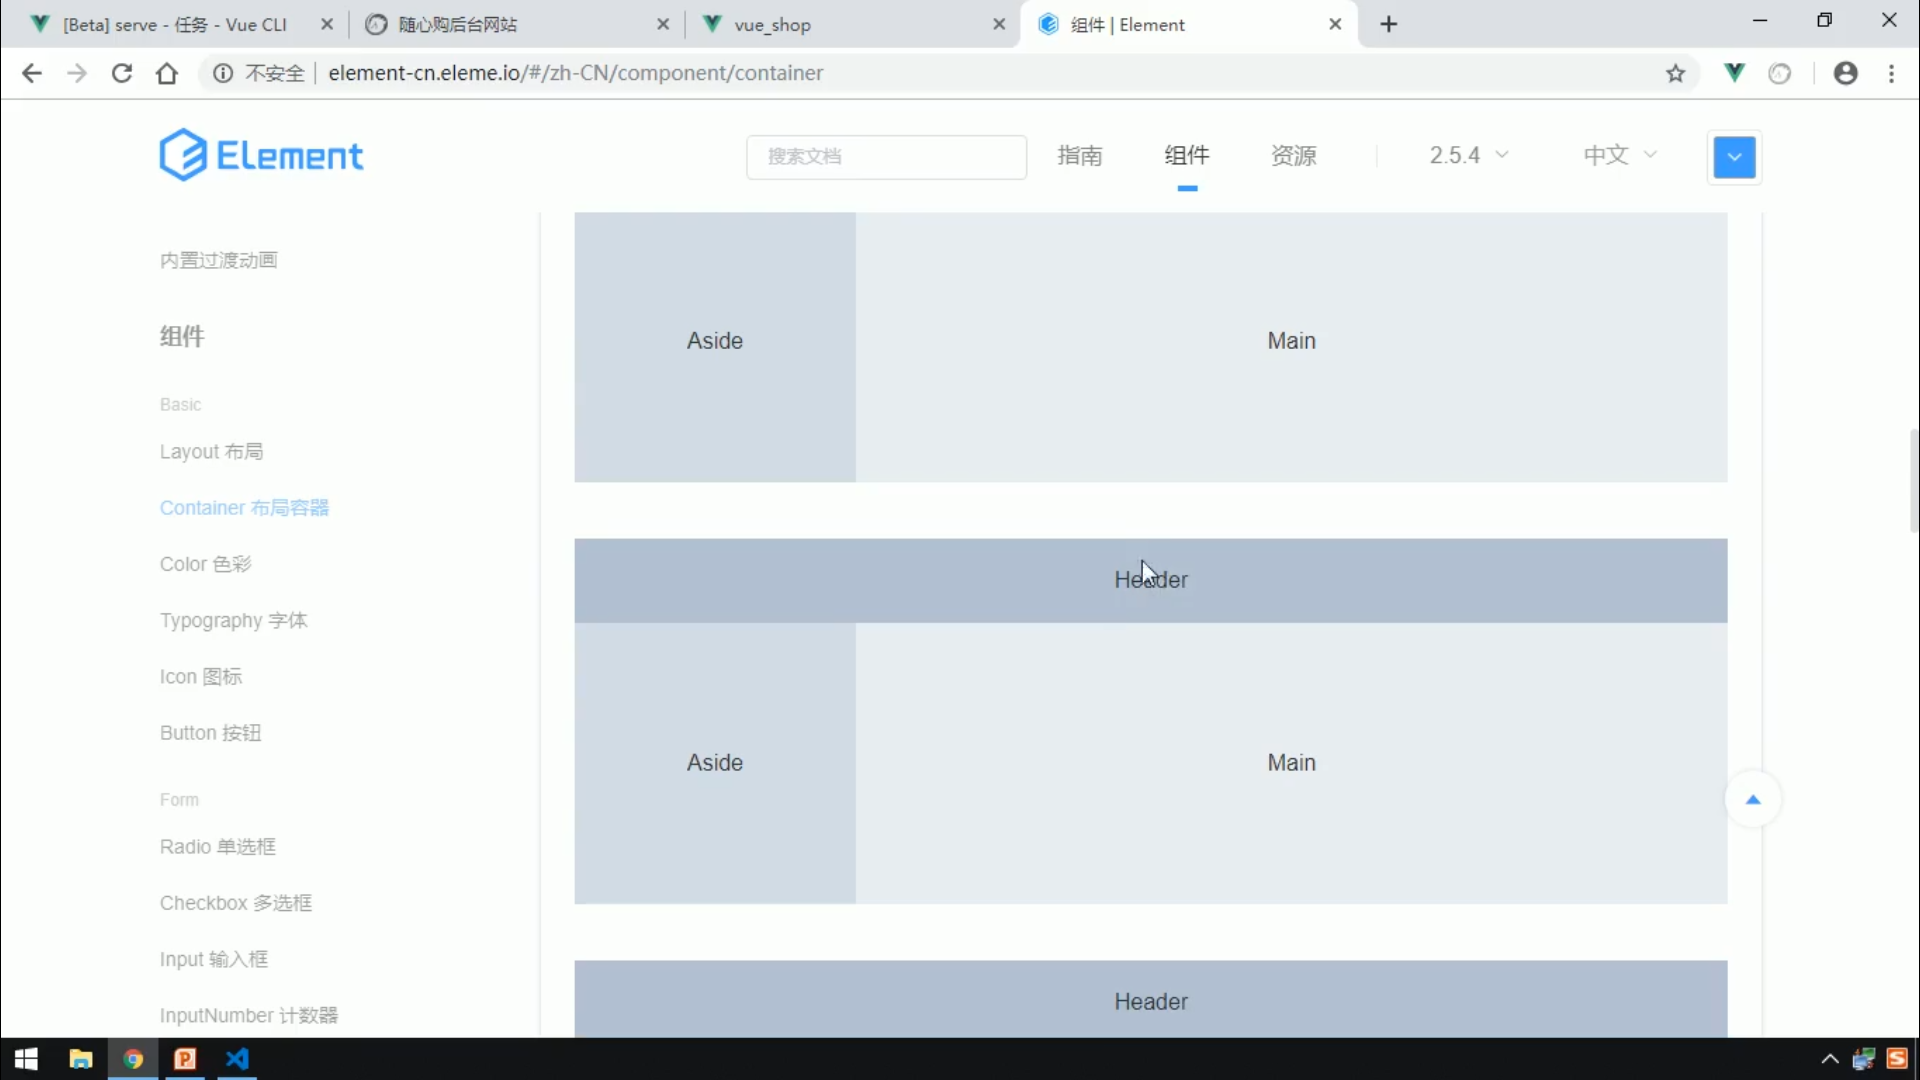Open the browser home page

tap(167, 73)
